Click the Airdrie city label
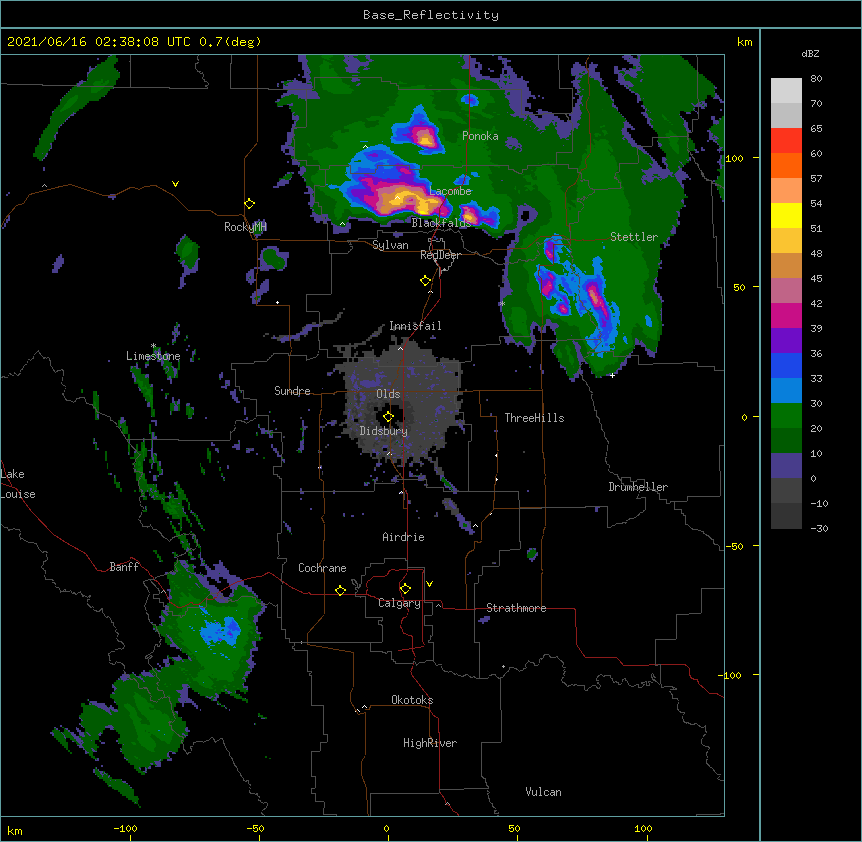The height and width of the screenshot is (842, 862). pos(403,537)
